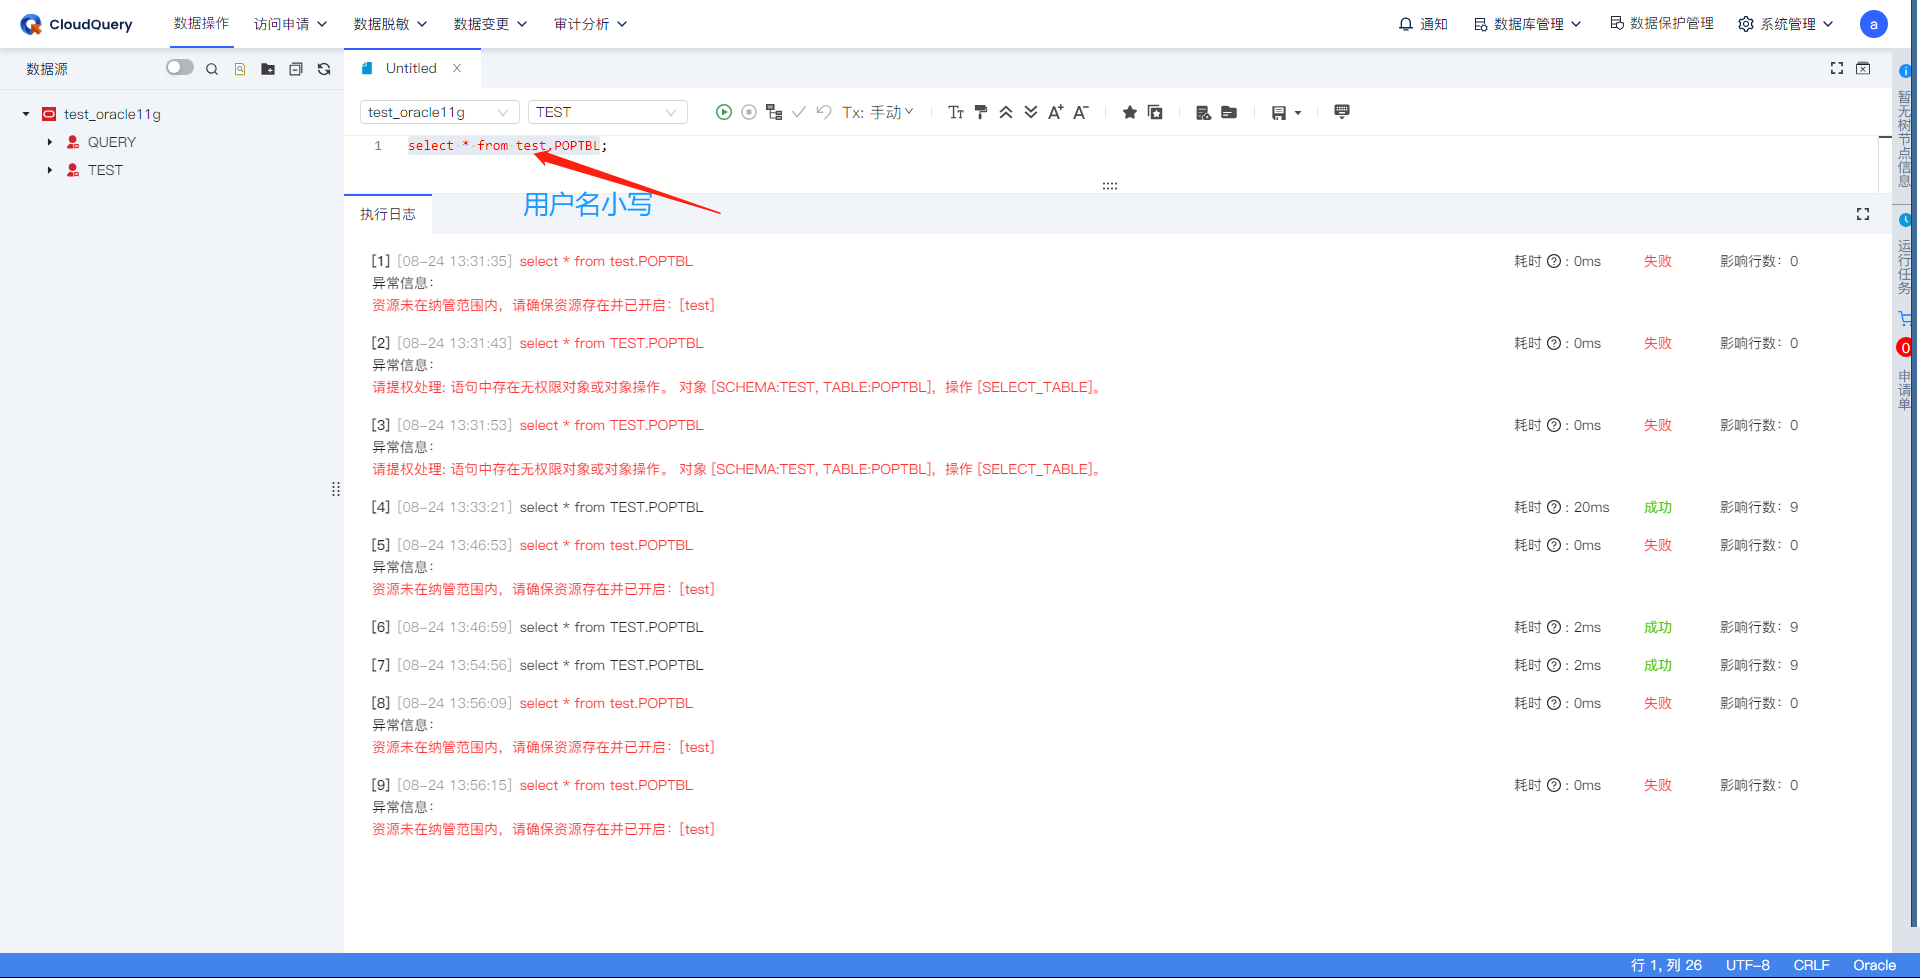The height and width of the screenshot is (978, 1920).
Task: Click the datasource search magnifier icon
Action: click(212, 69)
